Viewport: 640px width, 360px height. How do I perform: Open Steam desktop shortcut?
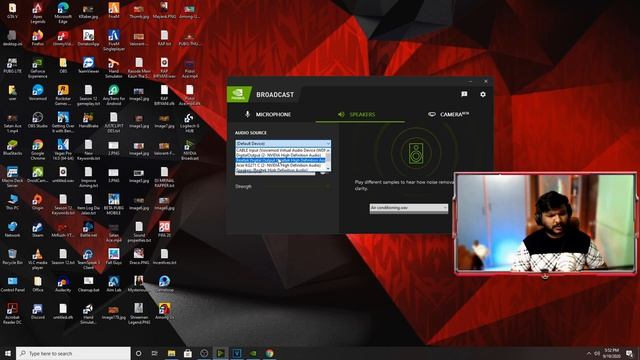38,229
